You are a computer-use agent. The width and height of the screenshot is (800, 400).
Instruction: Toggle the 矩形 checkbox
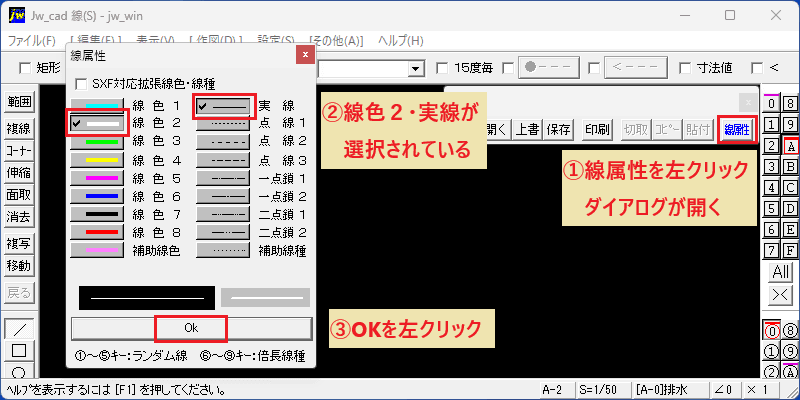click(x=24, y=67)
